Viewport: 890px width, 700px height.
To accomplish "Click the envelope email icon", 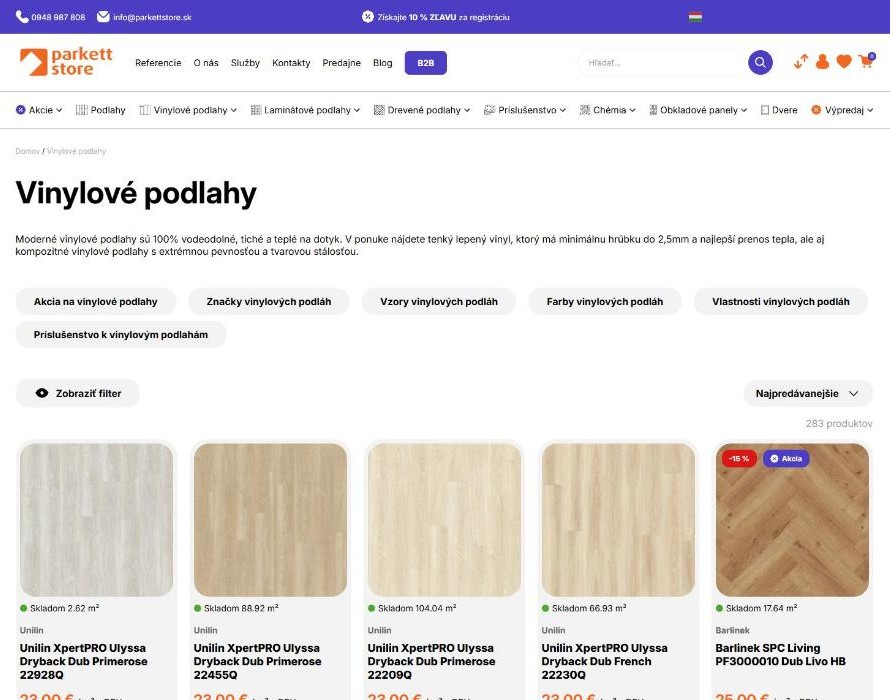I will click(103, 17).
